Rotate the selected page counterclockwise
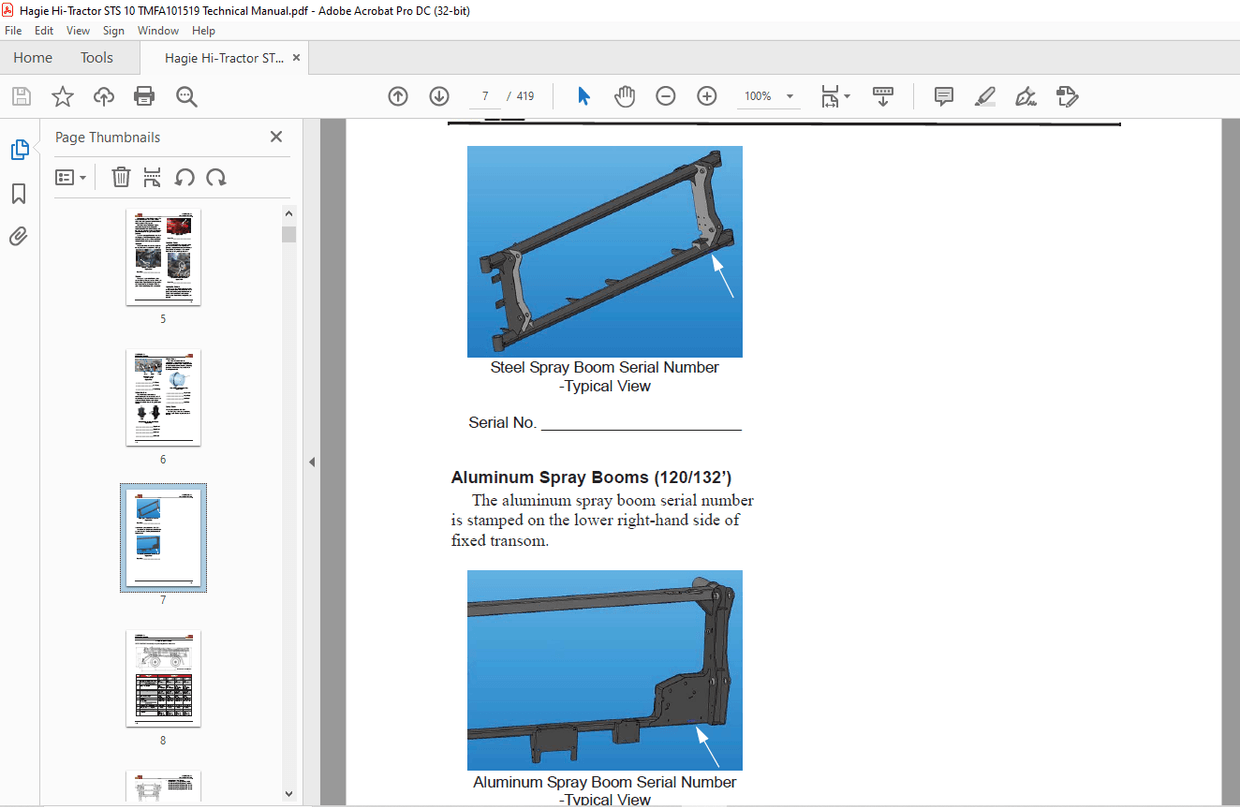Image resolution: width=1240 pixels, height=807 pixels. point(185,177)
